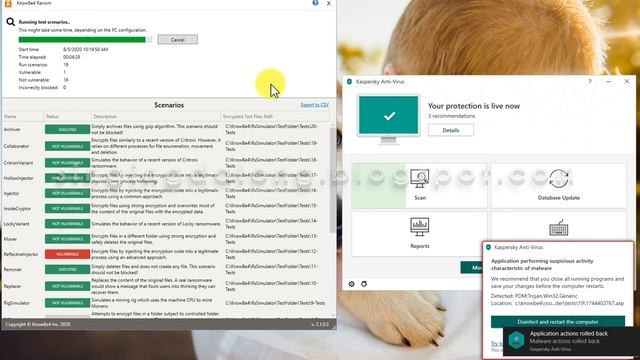The height and width of the screenshot is (360, 640).
Task: Select the ReflectiveInjector scenario name
Action: (x=21, y=254)
